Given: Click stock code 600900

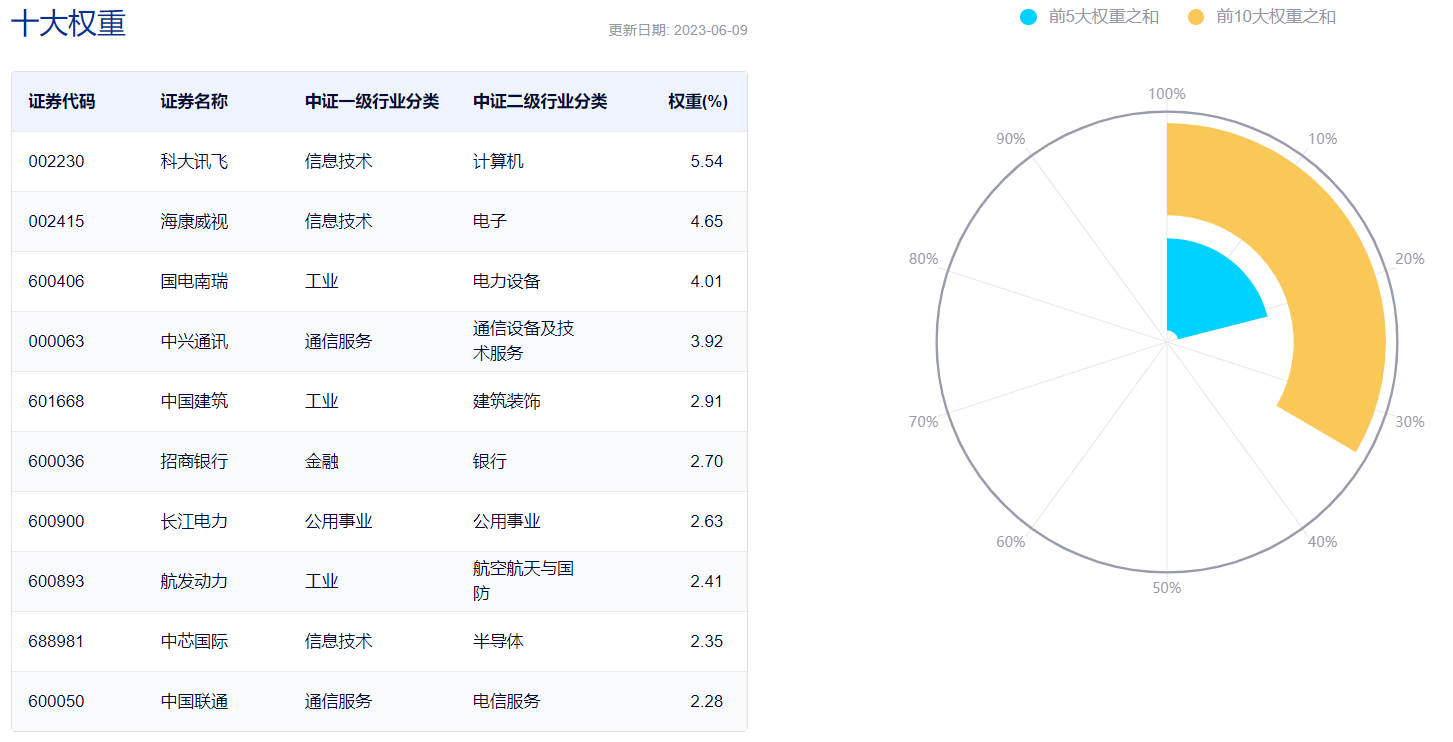Looking at the screenshot, I should [x=56, y=522].
